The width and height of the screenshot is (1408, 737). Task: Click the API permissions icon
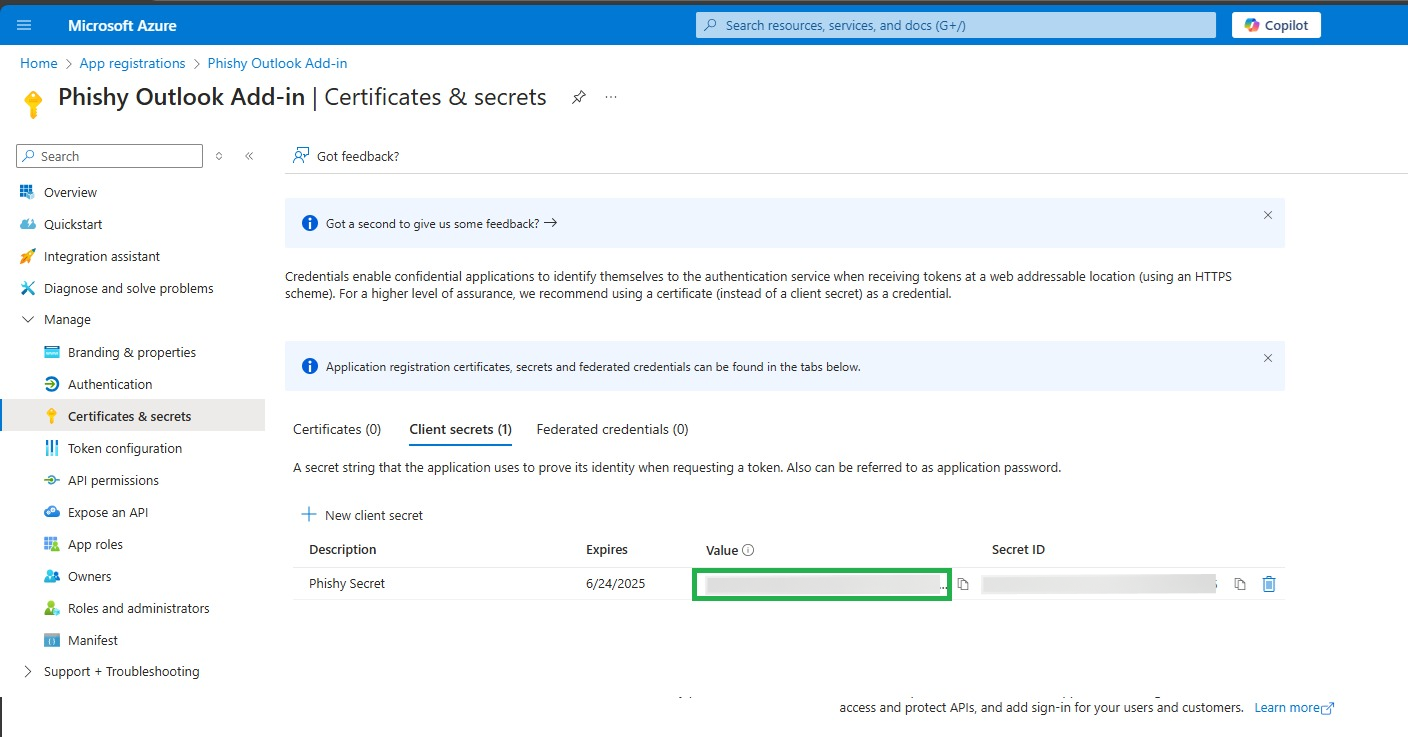click(x=52, y=480)
